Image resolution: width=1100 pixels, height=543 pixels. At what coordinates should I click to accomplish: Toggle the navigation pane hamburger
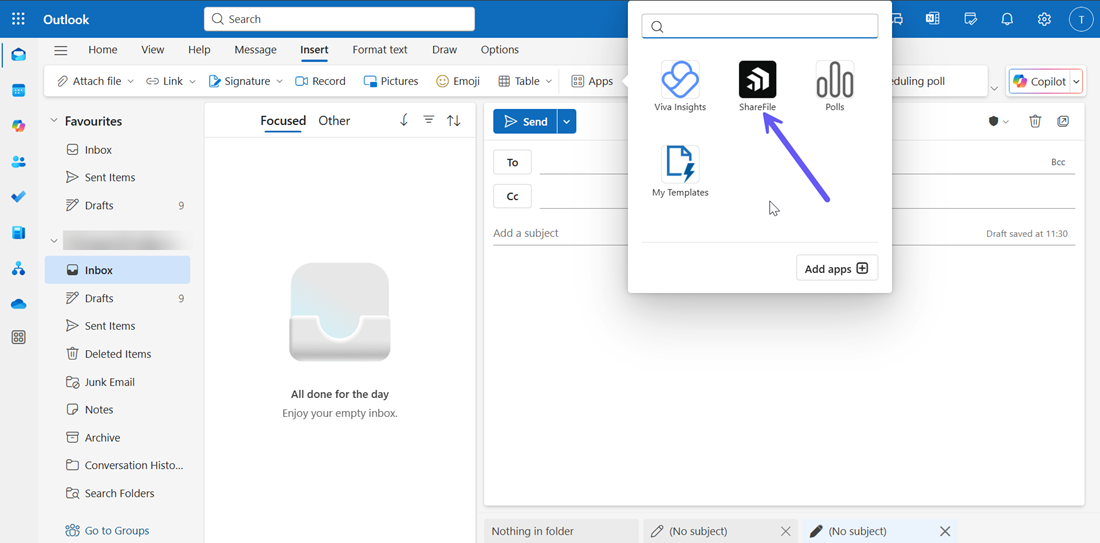(x=61, y=50)
